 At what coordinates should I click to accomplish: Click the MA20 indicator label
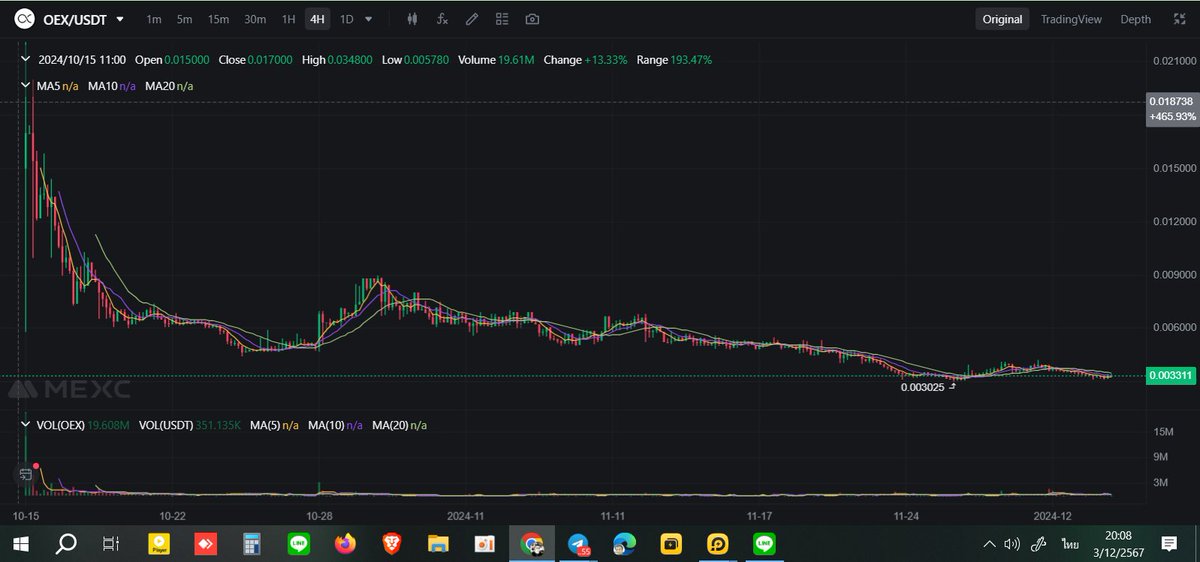[169, 87]
